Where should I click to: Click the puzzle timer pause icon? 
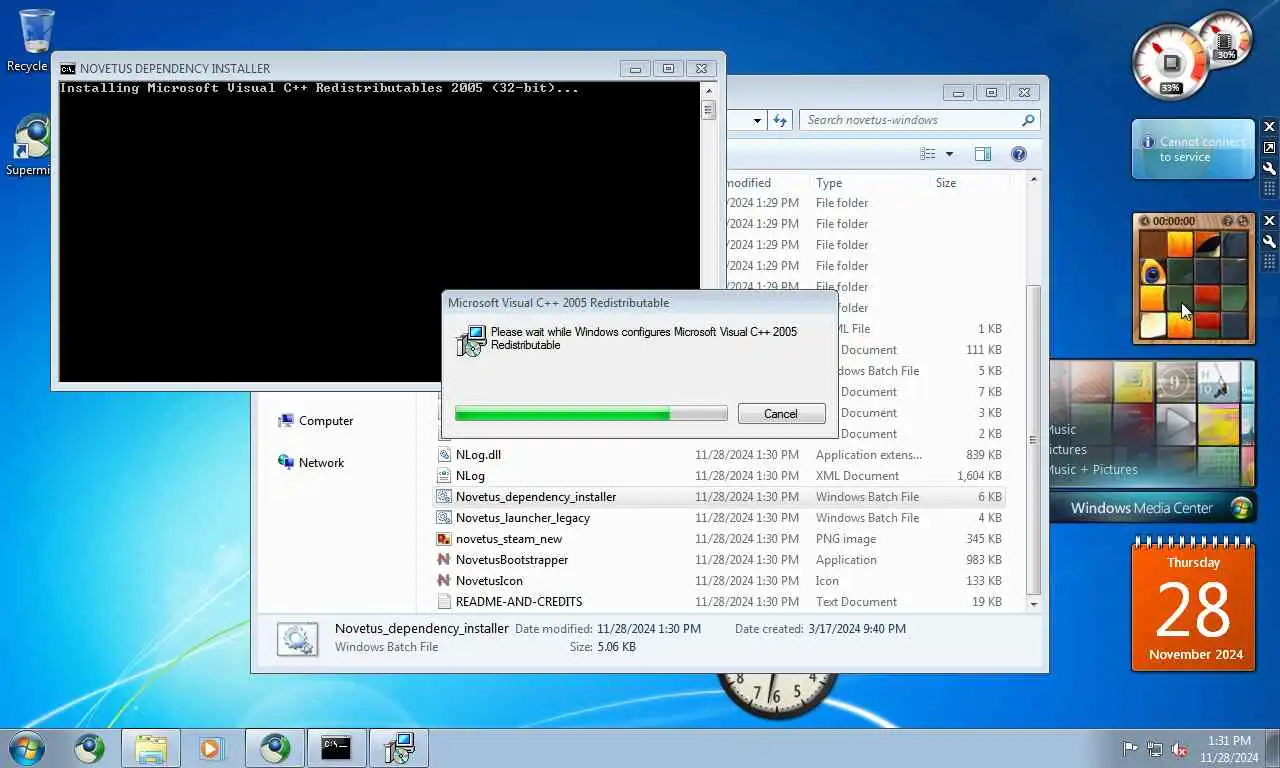[1144, 221]
